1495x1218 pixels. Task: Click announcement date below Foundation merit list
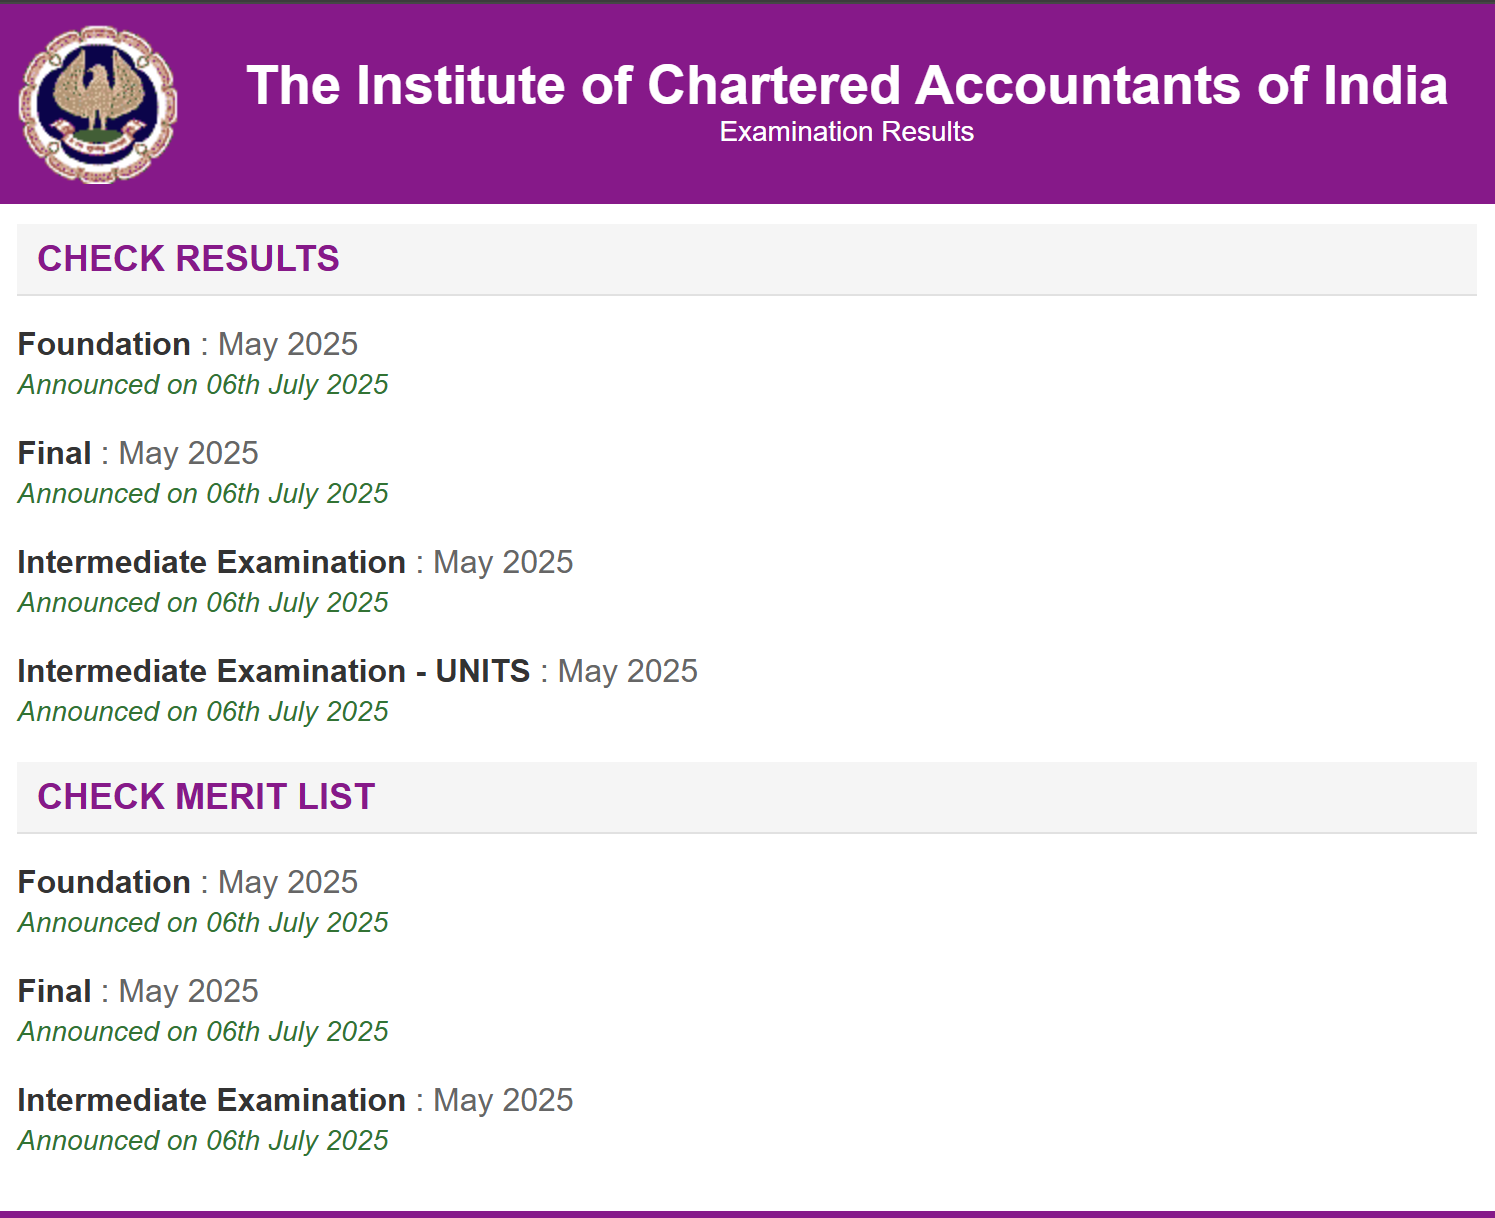click(x=203, y=923)
